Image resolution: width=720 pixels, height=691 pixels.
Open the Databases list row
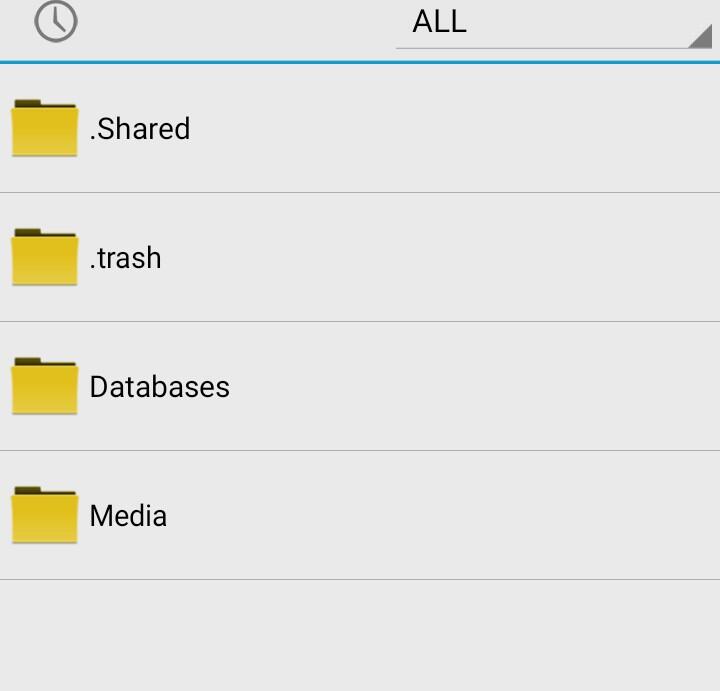point(400,387)
